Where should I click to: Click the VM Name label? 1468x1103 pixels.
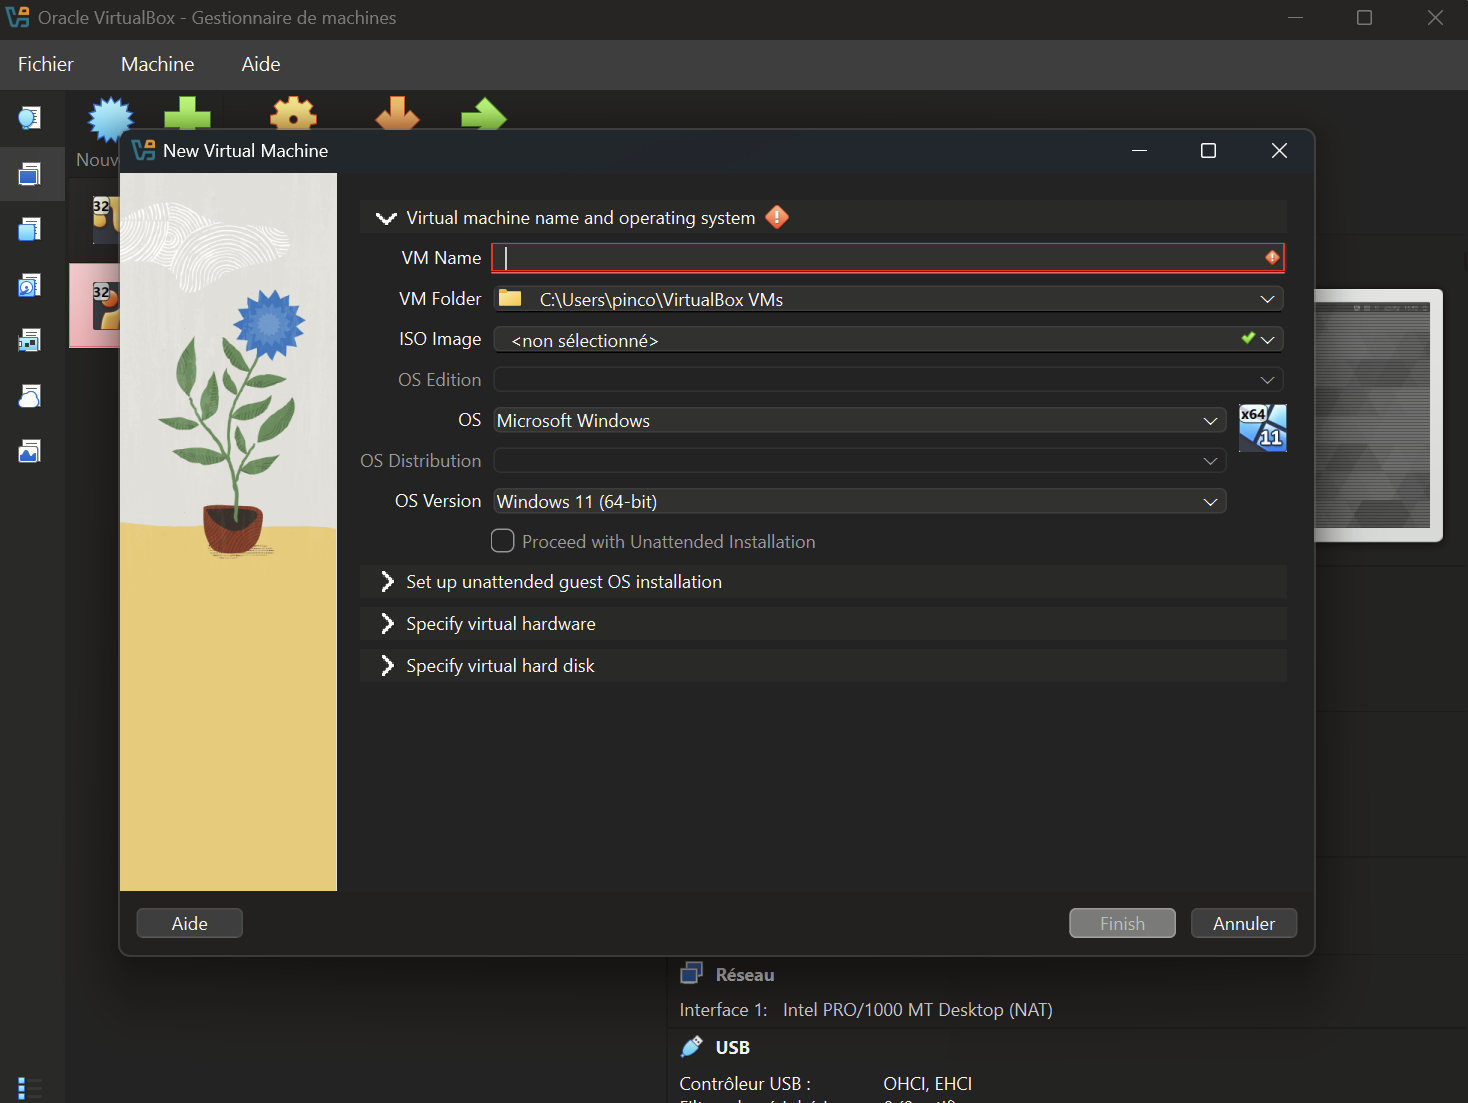point(441,258)
